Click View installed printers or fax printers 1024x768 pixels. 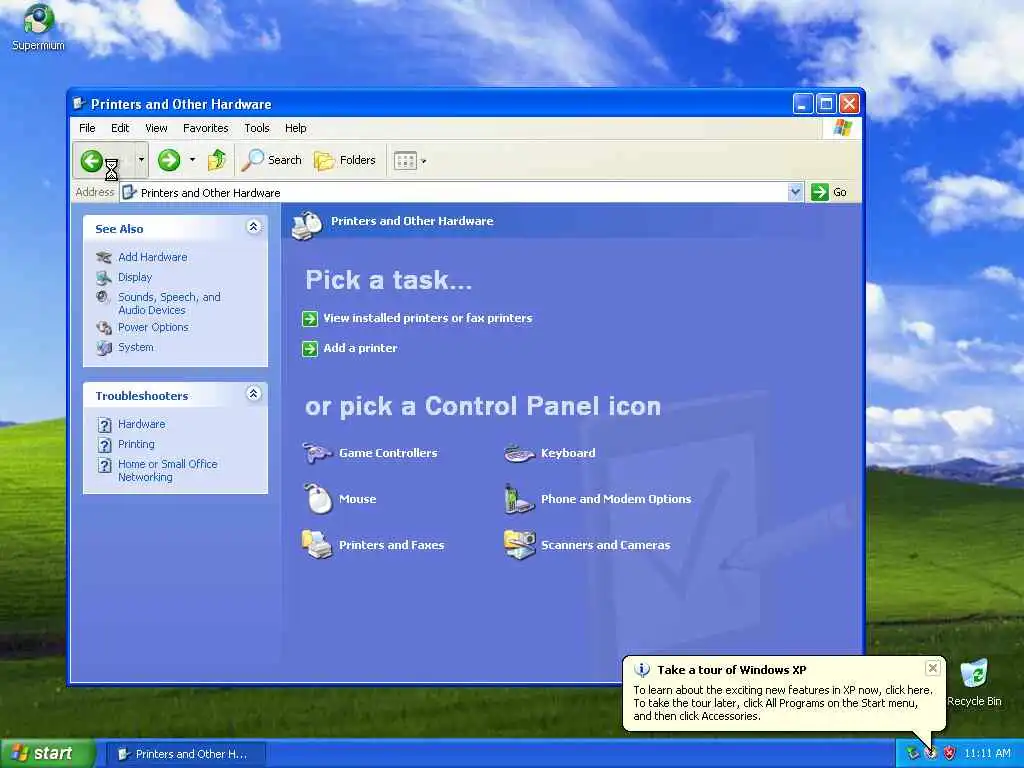(428, 318)
